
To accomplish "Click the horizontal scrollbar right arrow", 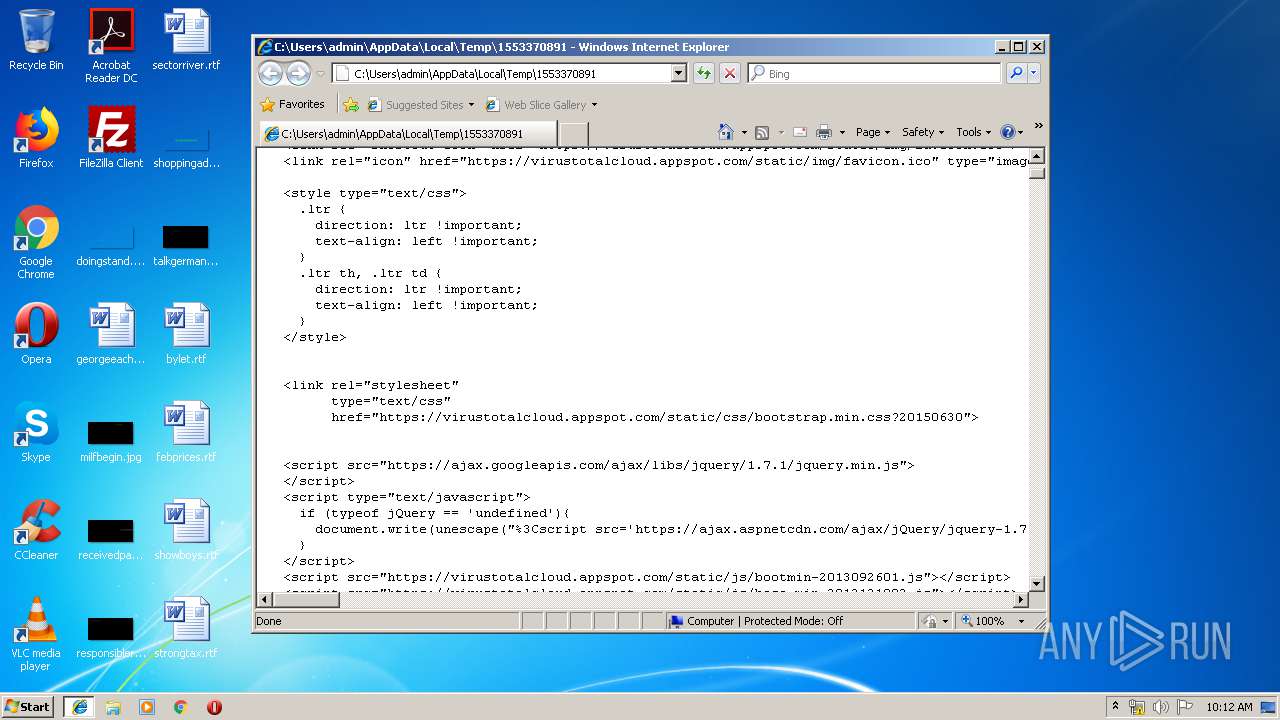I will (x=1021, y=599).
